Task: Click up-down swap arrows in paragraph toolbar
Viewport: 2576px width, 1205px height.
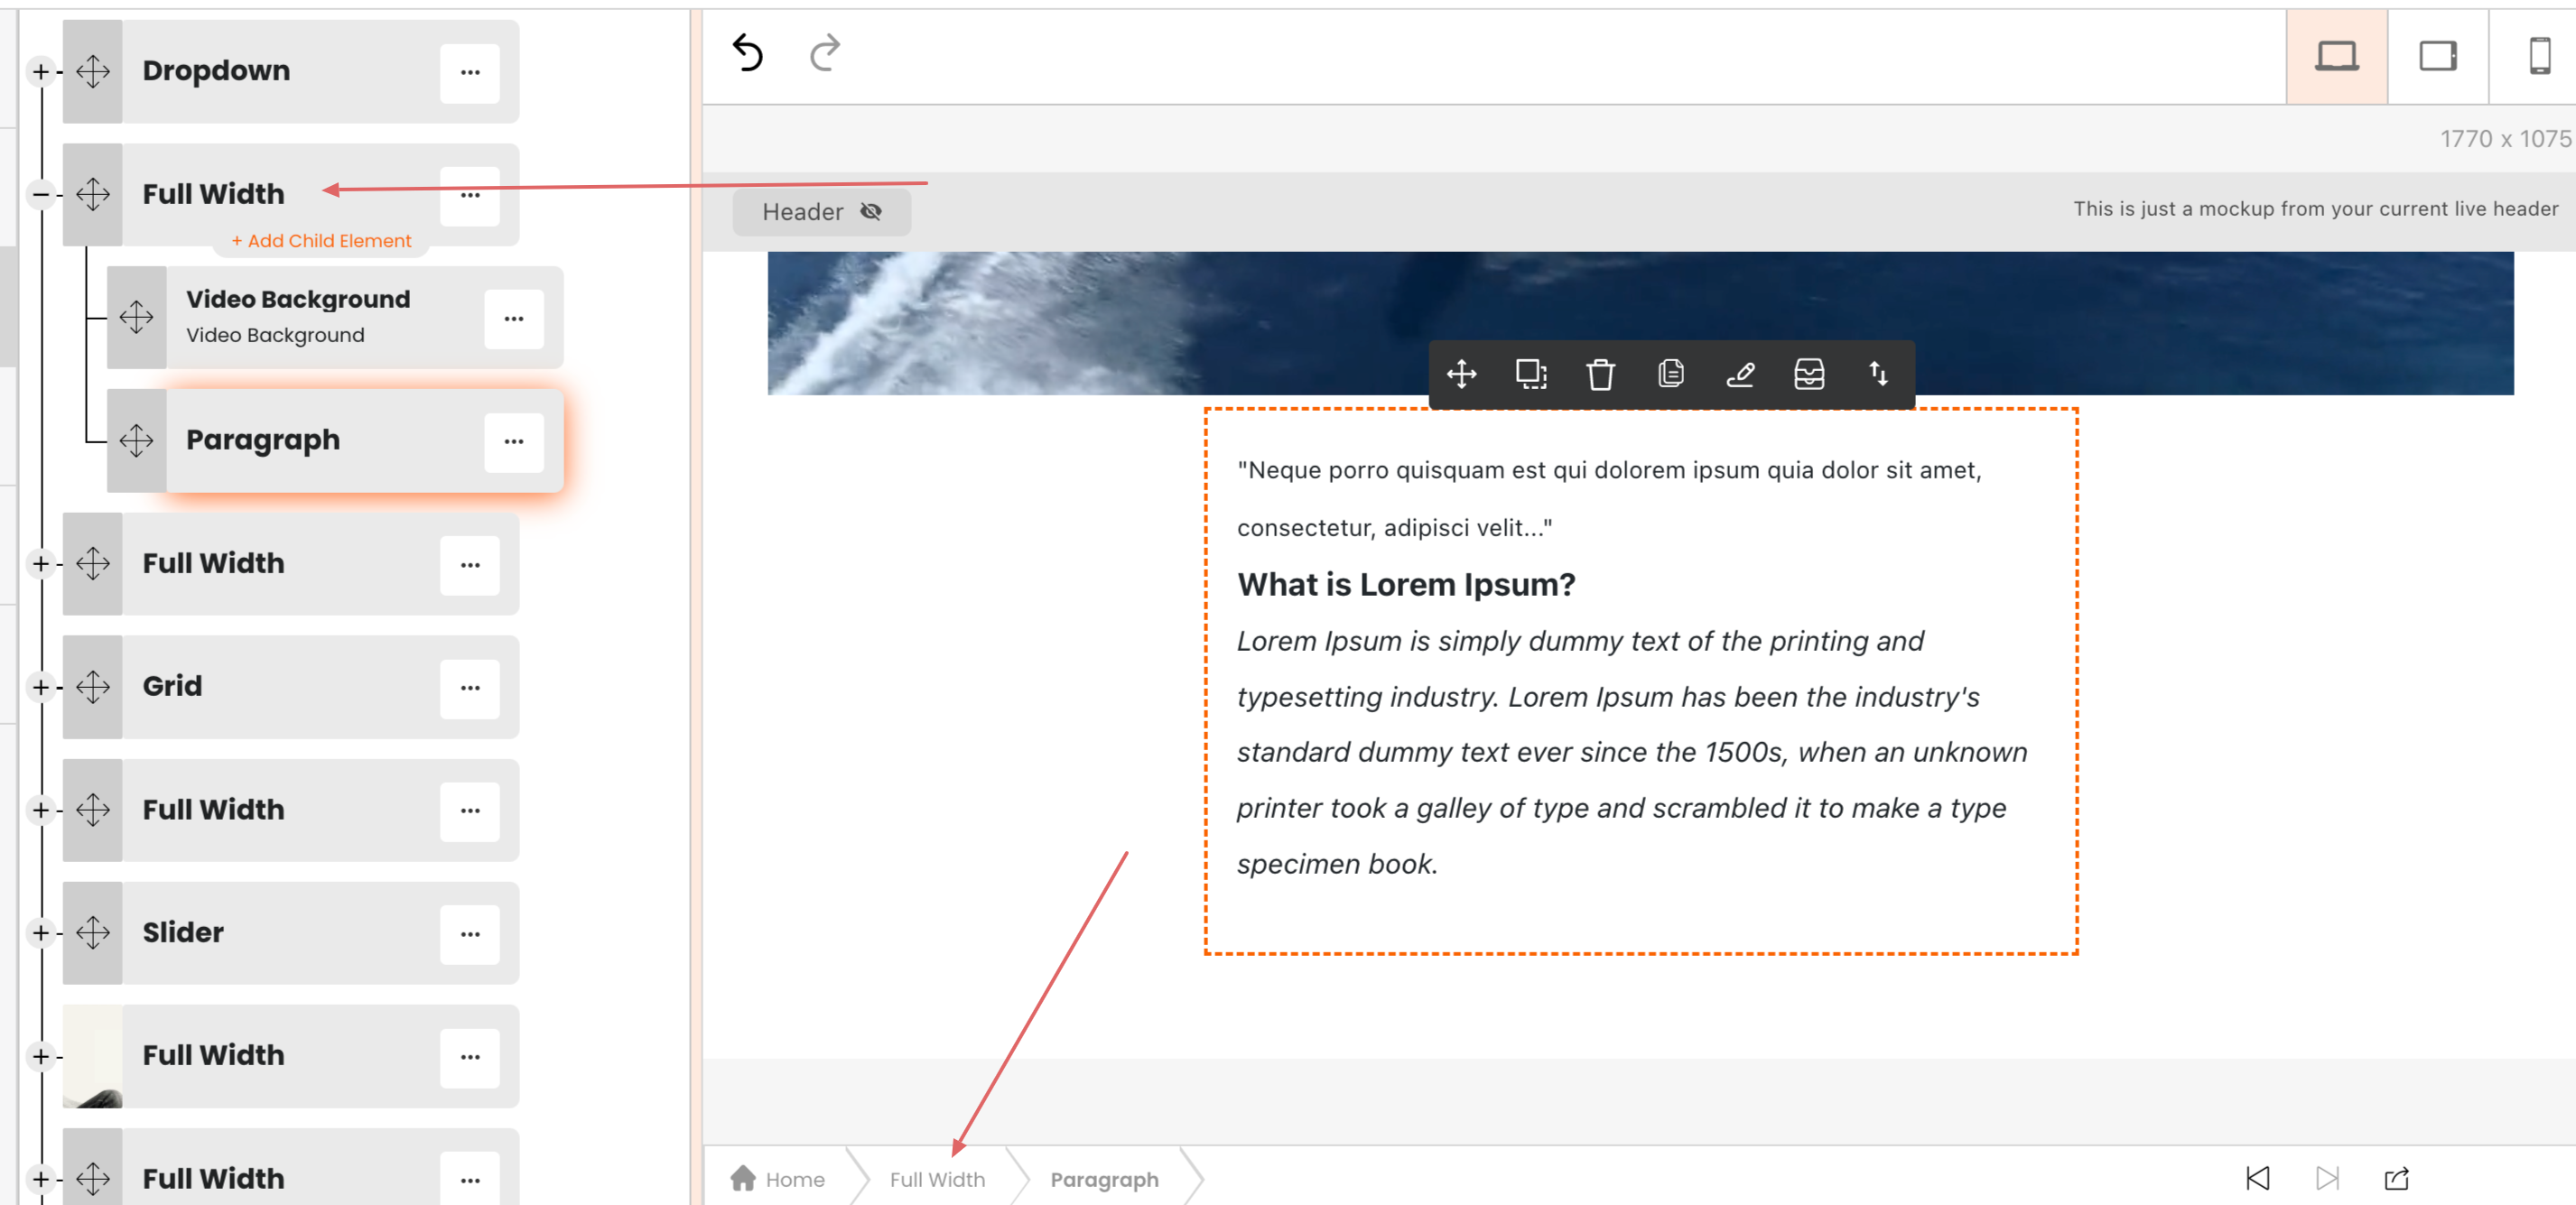Action: click(1878, 374)
